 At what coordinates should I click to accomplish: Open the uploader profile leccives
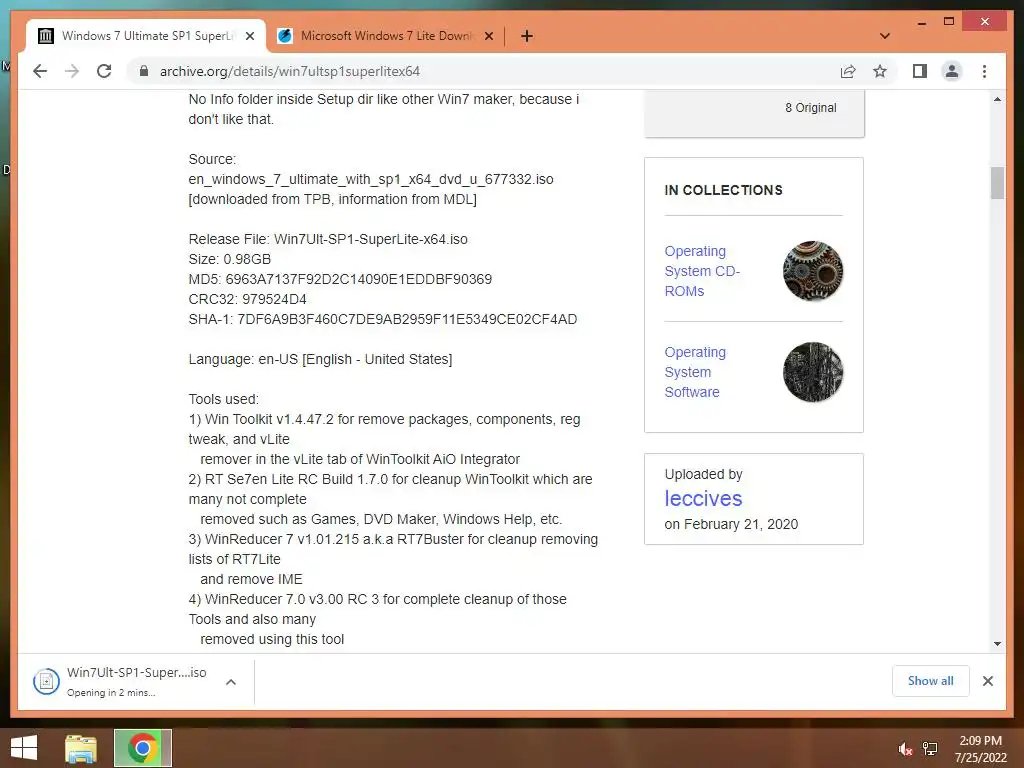pos(703,498)
